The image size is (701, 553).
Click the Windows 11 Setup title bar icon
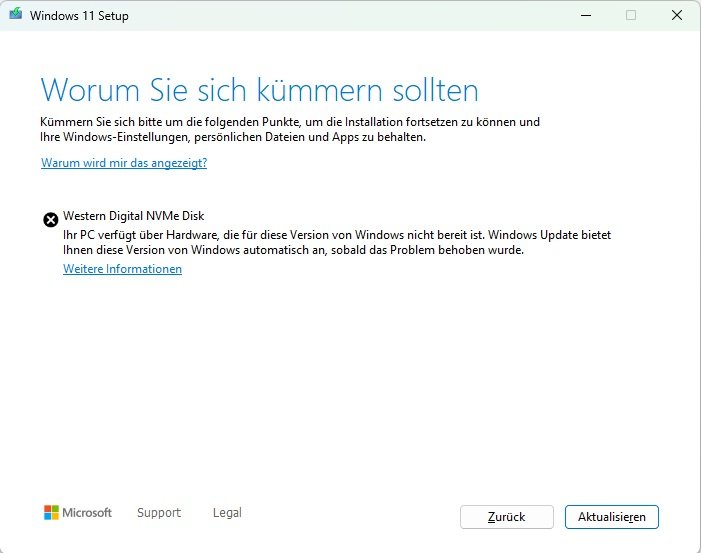tap(16, 13)
